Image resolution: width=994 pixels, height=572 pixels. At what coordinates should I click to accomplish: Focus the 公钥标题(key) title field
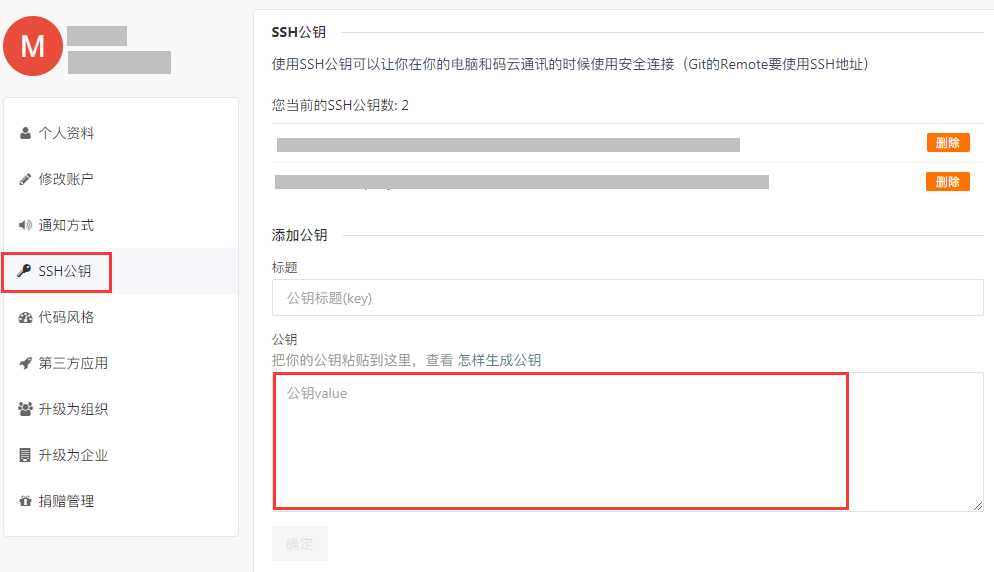[628, 297]
